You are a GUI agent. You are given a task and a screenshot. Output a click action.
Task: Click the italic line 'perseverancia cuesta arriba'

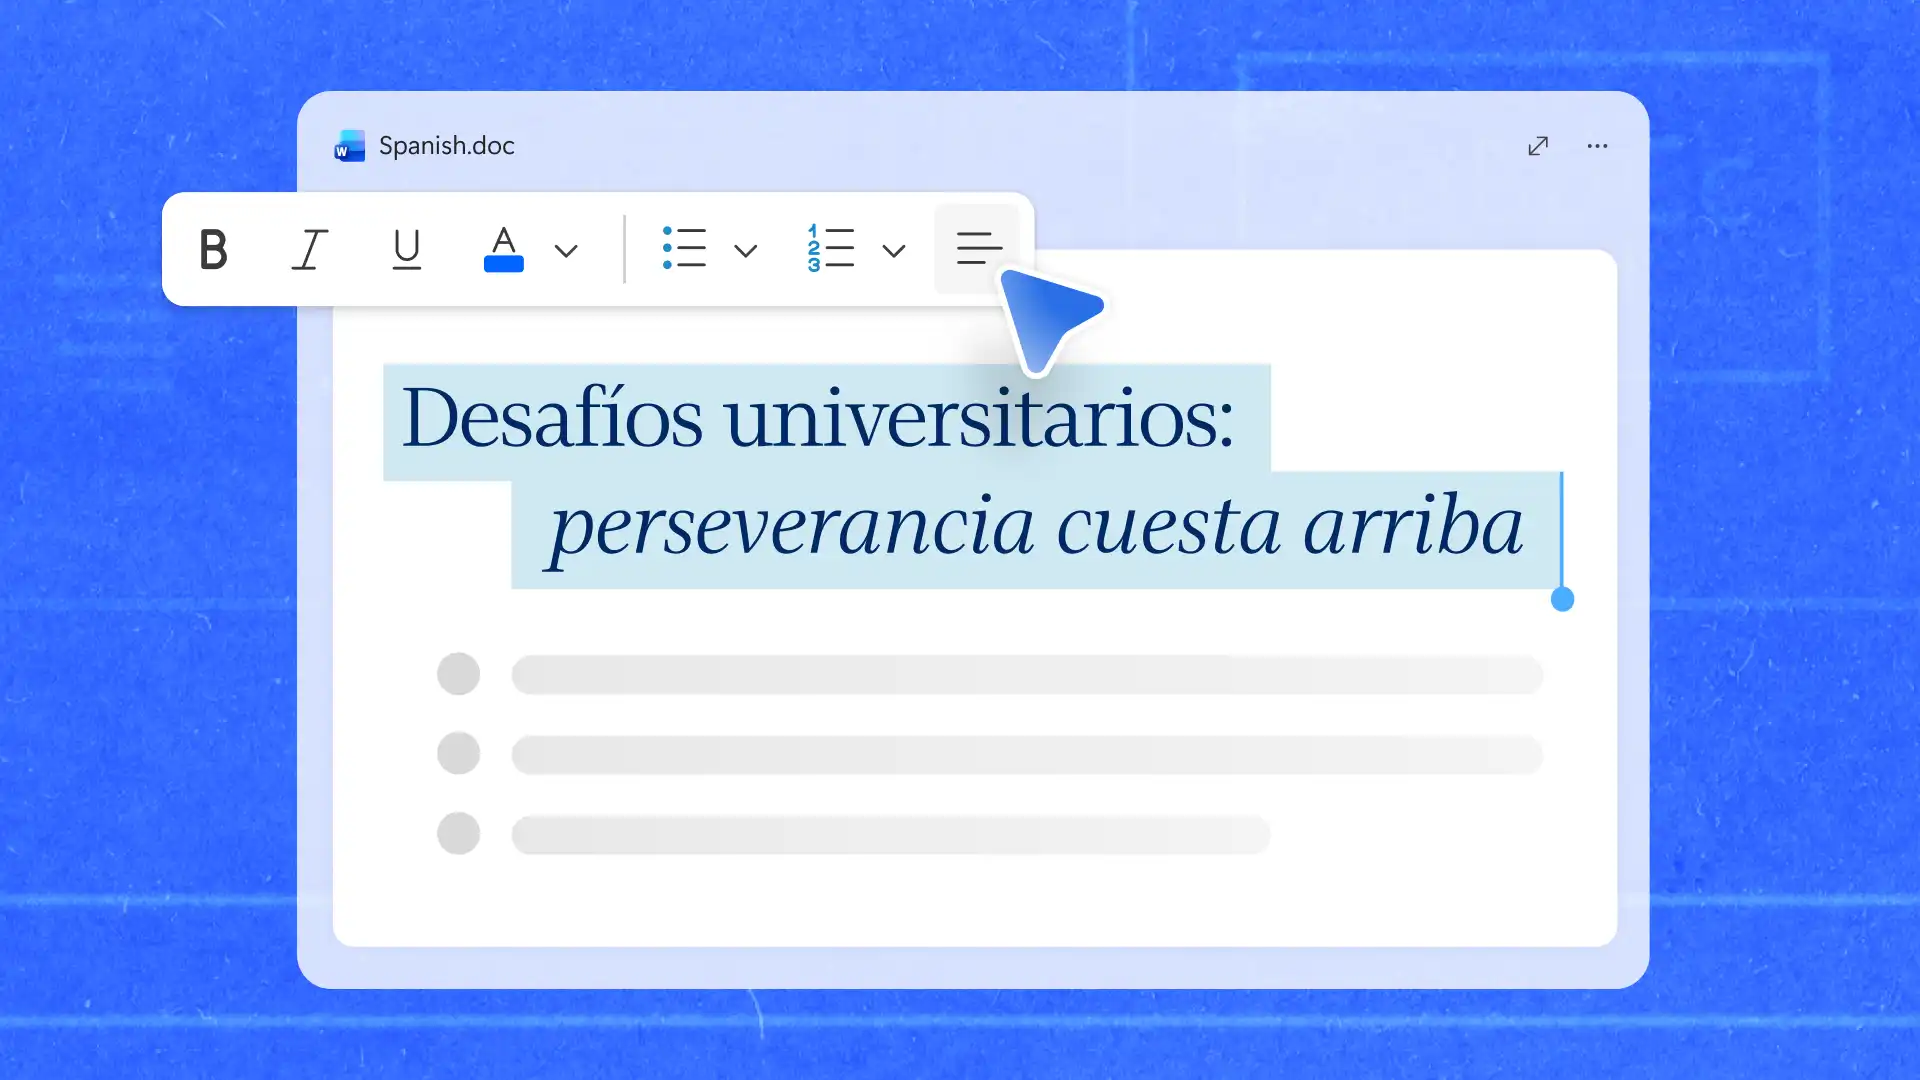click(x=1035, y=526)
